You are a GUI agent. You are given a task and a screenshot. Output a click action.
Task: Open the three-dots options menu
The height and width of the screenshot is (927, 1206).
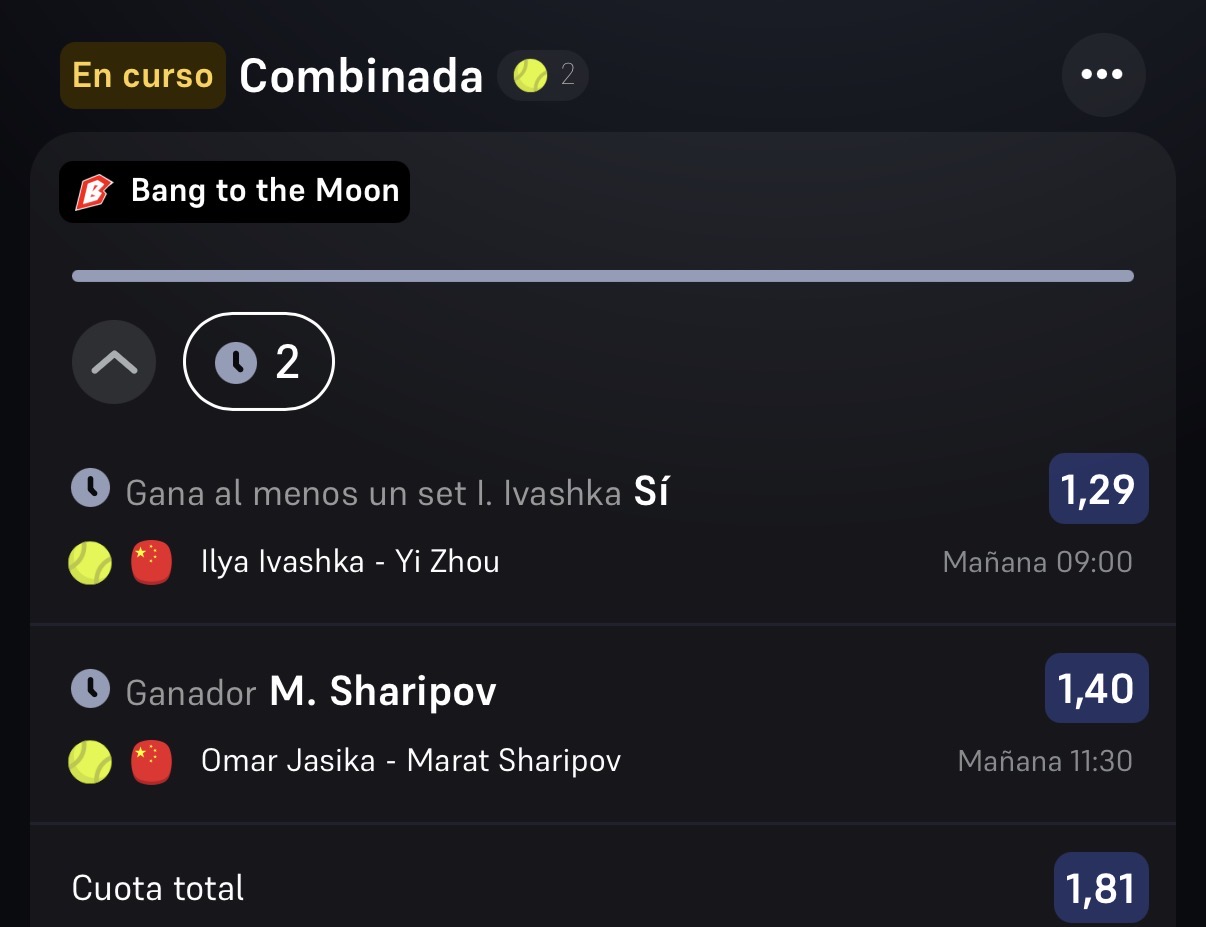click(1103, 75)
